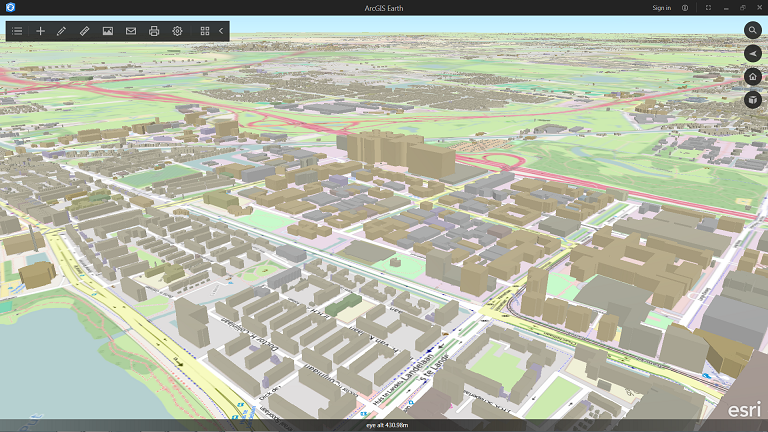Click the Email envelope icon
The height and width of the screenshot is (432, 768).
[x=131, y=31]
